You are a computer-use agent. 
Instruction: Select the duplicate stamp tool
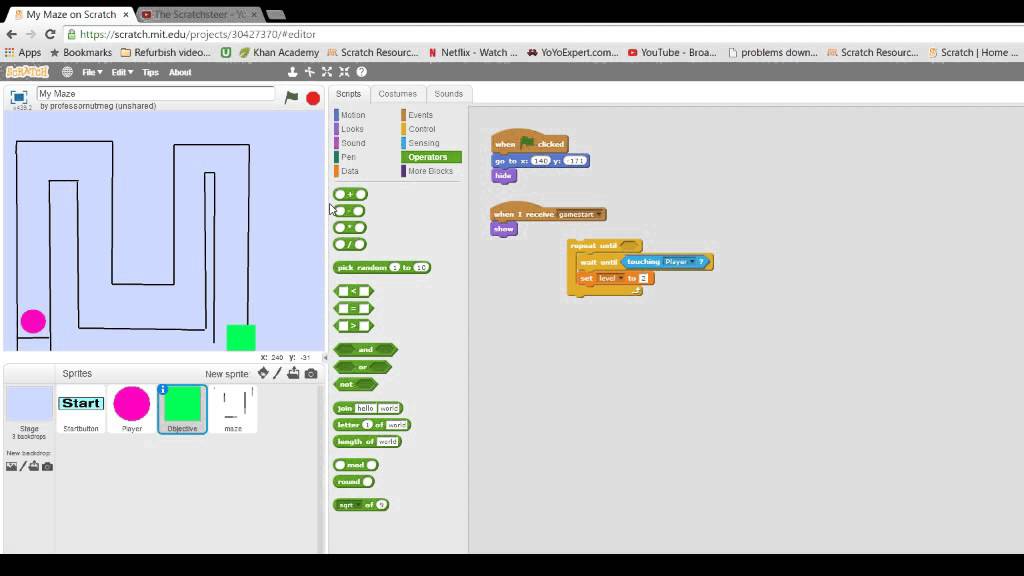coord(293,72)
